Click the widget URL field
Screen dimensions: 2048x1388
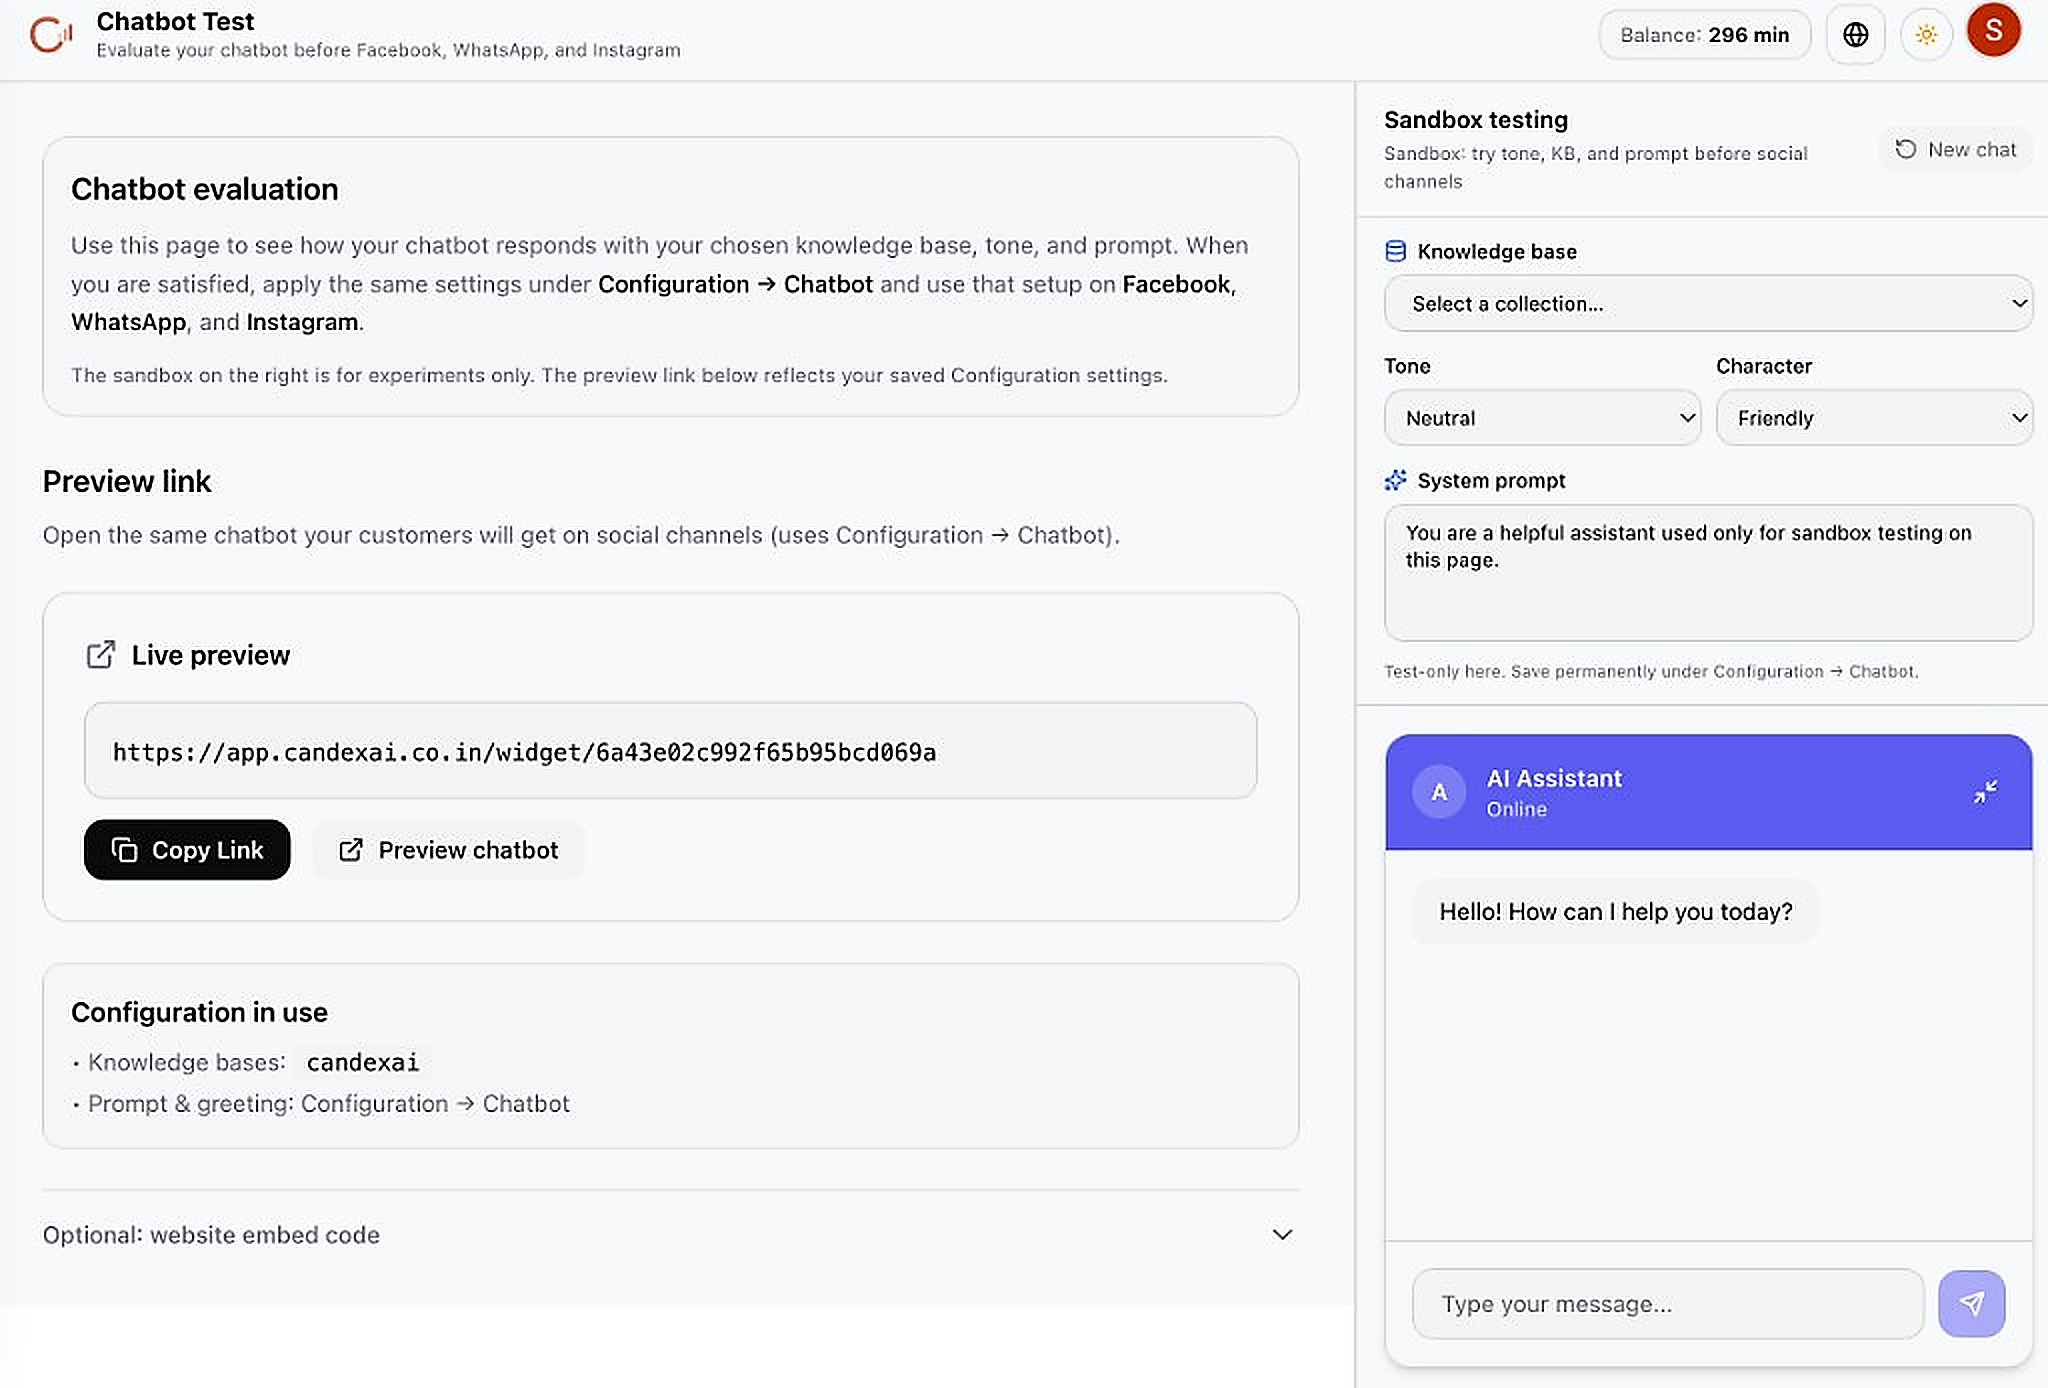(670, 751)
